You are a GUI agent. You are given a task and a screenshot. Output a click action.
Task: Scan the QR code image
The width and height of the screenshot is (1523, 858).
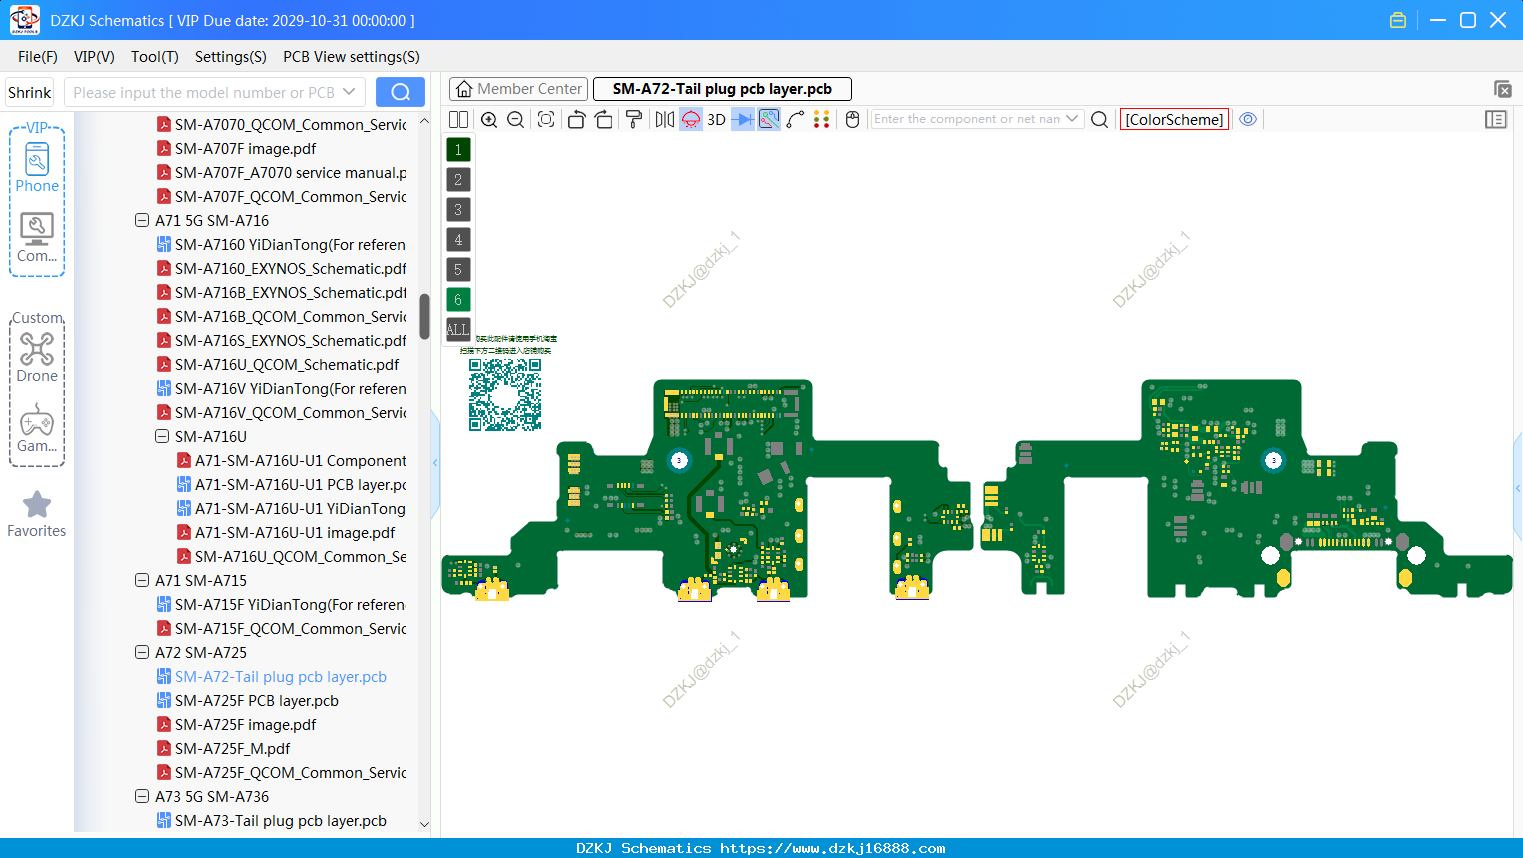click(x=505, y=395)
